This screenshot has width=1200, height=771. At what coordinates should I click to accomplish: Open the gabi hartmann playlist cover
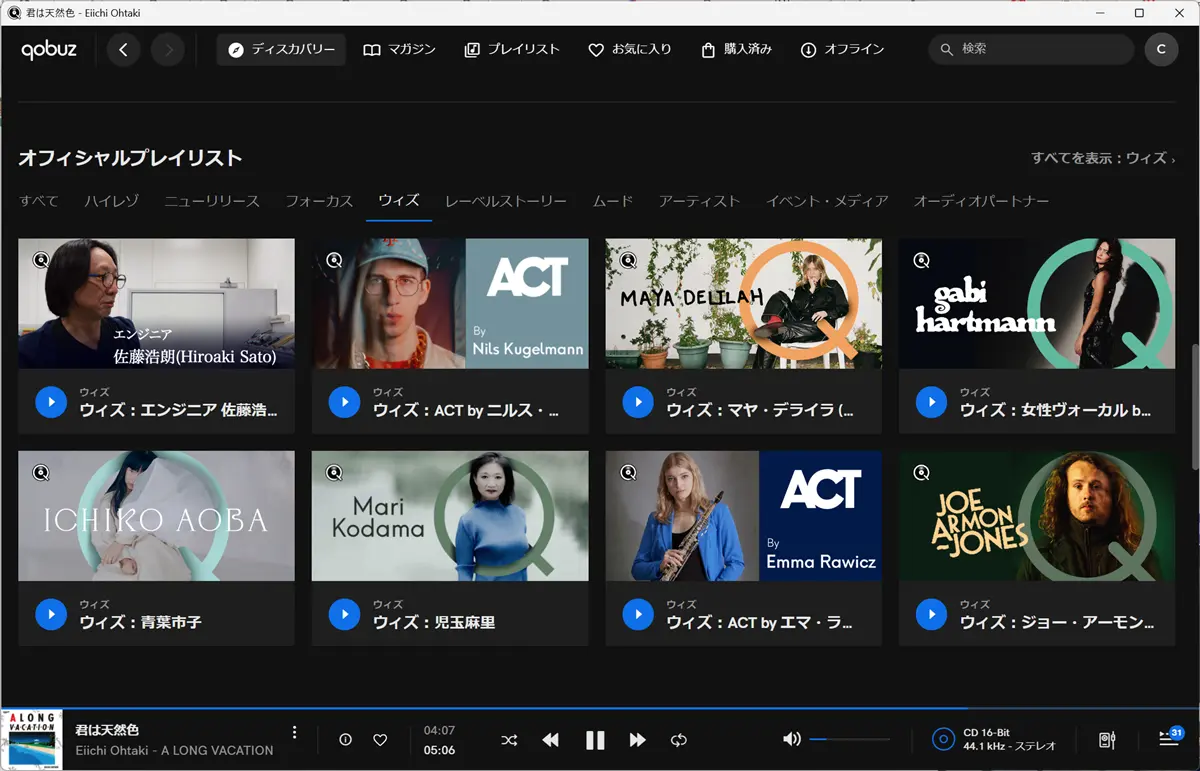[x=1037, y=304]
